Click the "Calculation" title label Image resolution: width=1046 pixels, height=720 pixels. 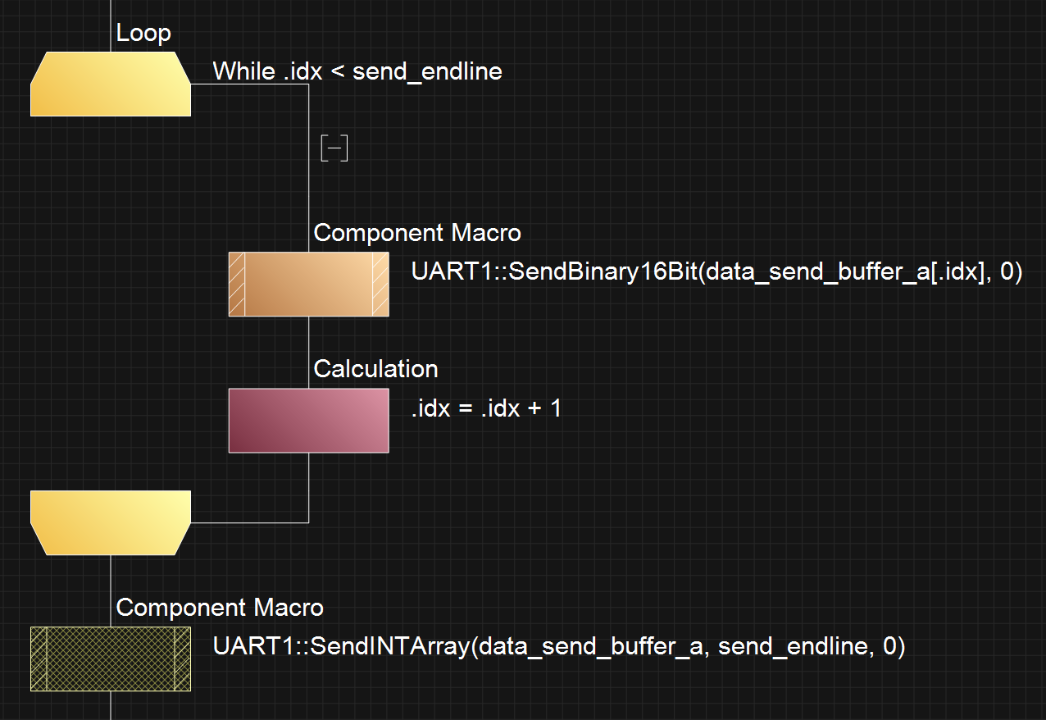point(376,369)
